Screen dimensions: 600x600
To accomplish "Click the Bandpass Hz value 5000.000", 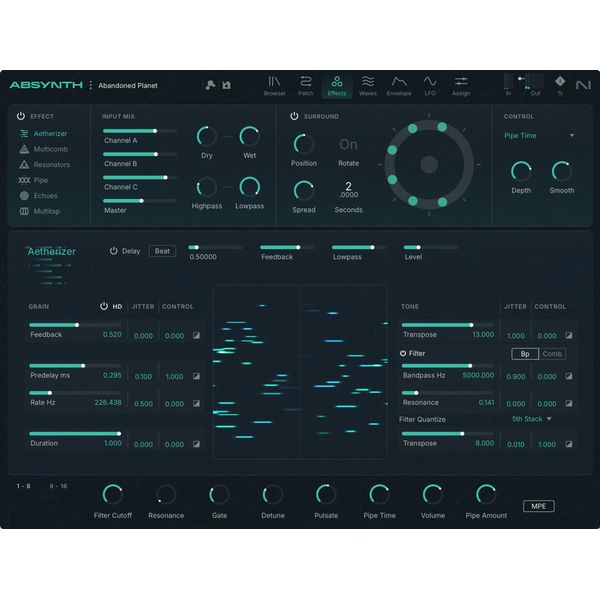I will pos(478,375).
